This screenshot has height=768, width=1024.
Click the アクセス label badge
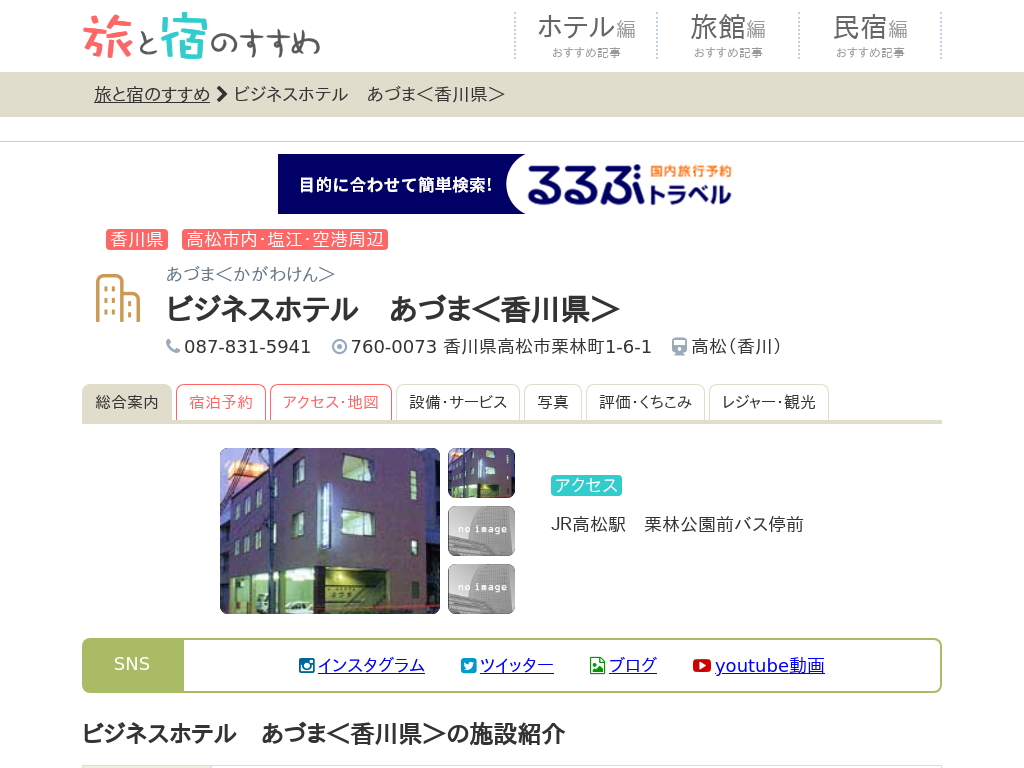[x=586, y=485]
